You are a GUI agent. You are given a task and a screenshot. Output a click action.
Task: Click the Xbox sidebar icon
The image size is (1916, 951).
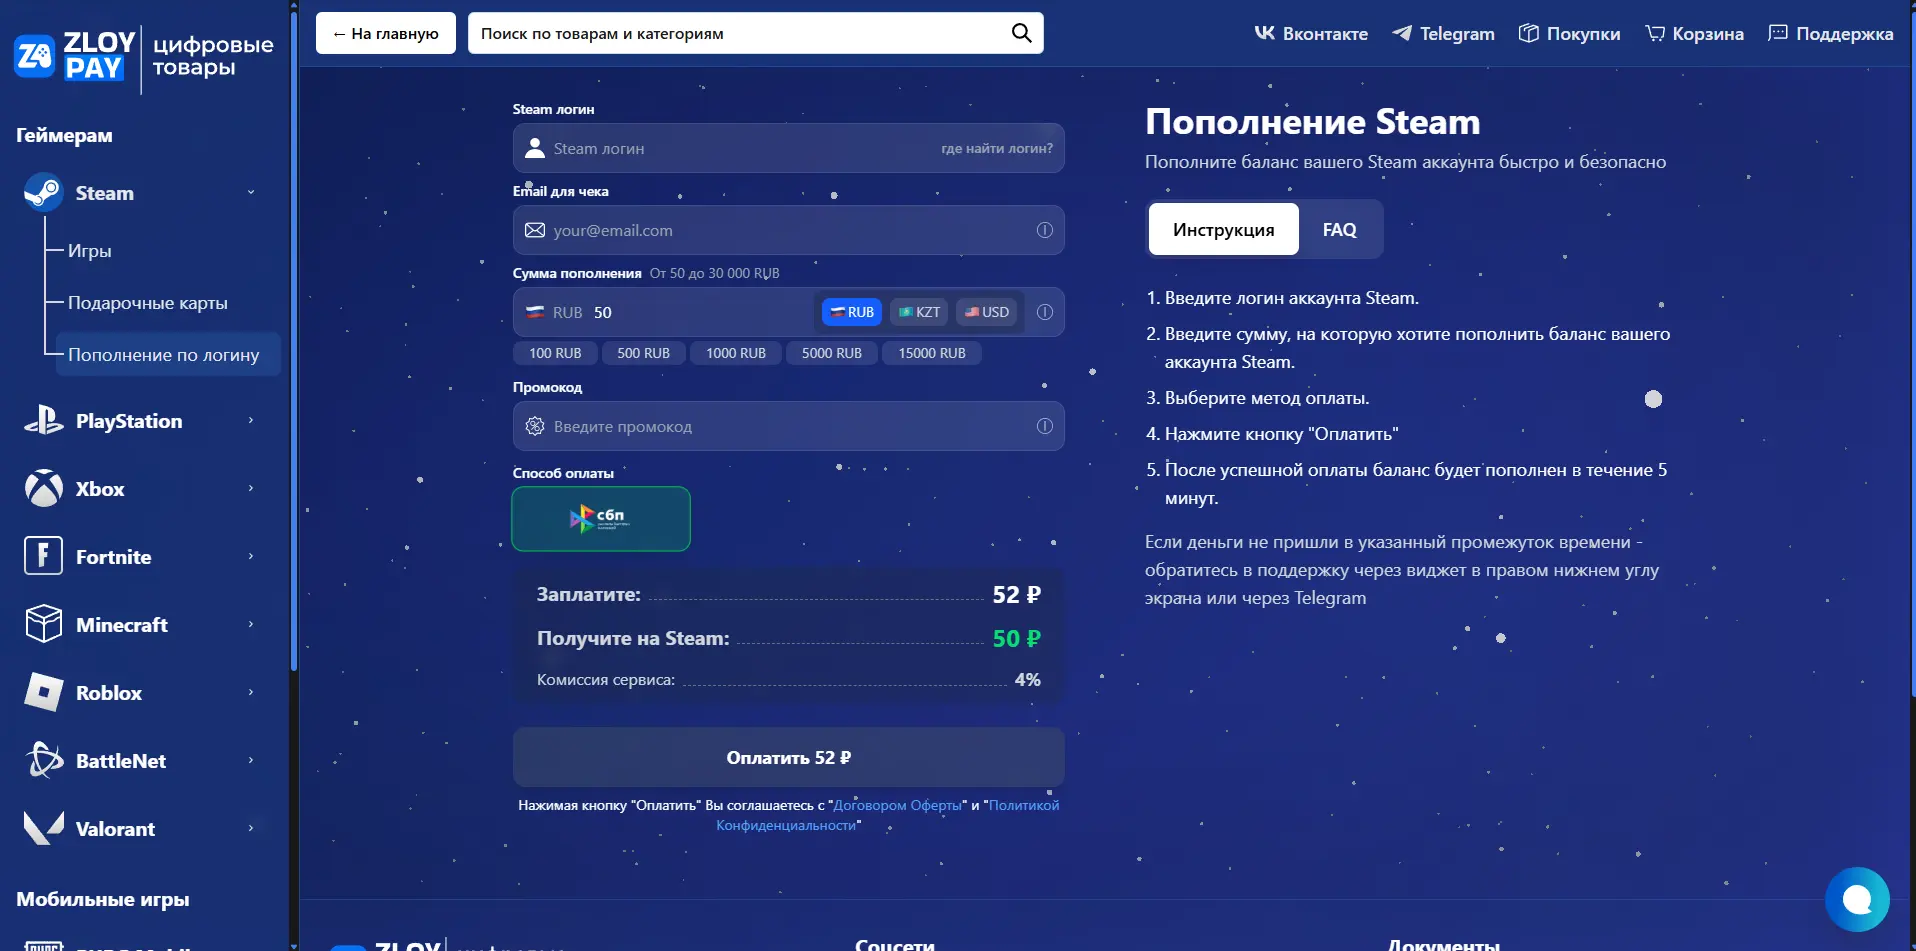43,488
